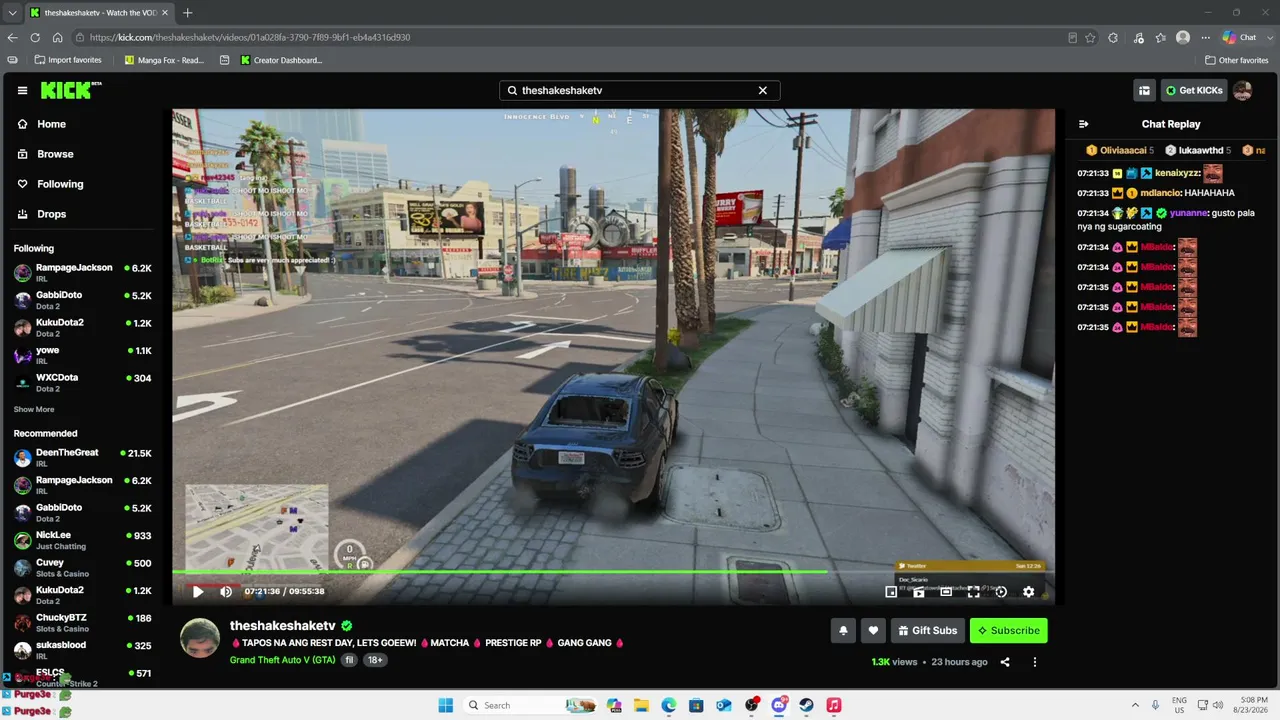The width and height of the screenshot is (1280, 720).
Task: Turn on notifications with the bell button
Action: tap(843, 630)
